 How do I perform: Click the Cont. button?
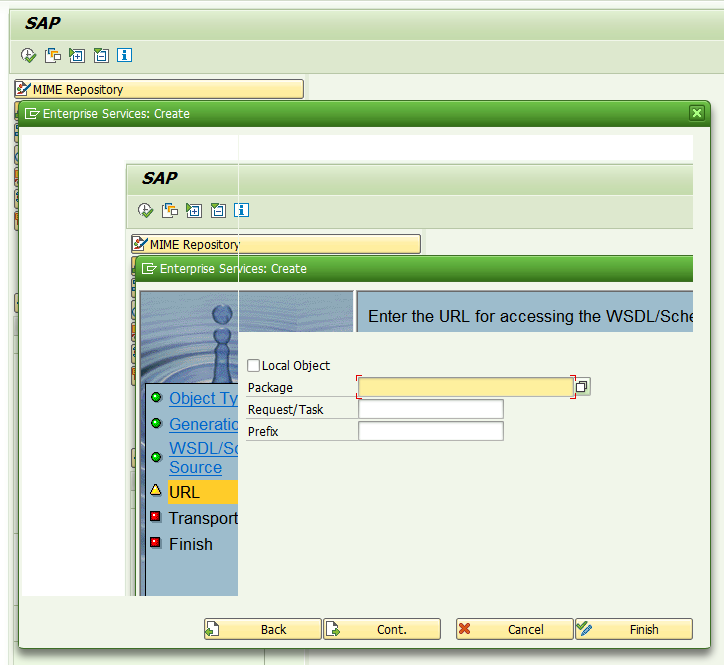[382, 629]
